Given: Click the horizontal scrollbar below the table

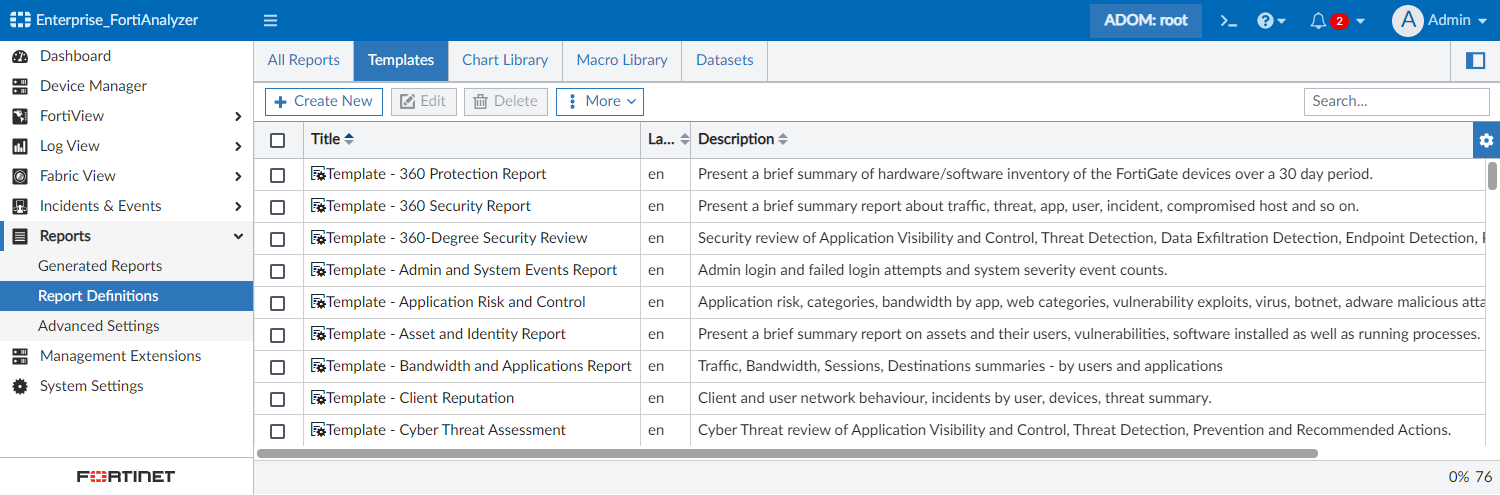Looking at the screenshot, I should pos(787,453).
